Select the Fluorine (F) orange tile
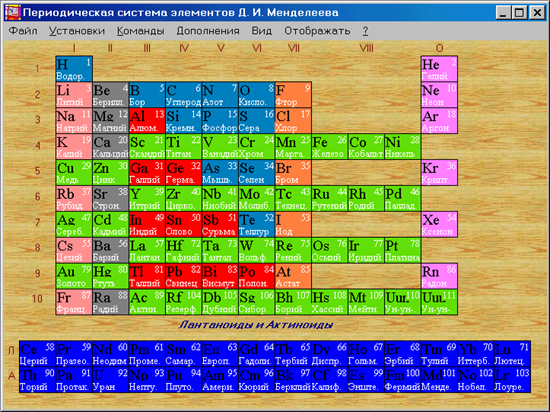This screenshot has width=550, height=412. pyautogui.click(x=293, y=95)
